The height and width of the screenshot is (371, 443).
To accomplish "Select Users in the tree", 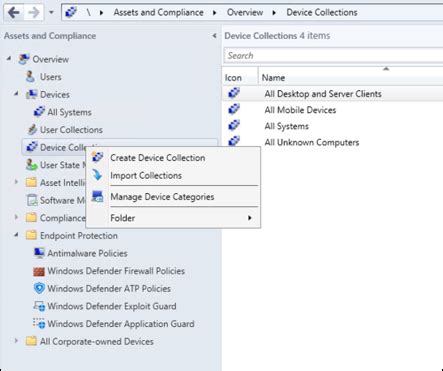I will coord(51,77).
